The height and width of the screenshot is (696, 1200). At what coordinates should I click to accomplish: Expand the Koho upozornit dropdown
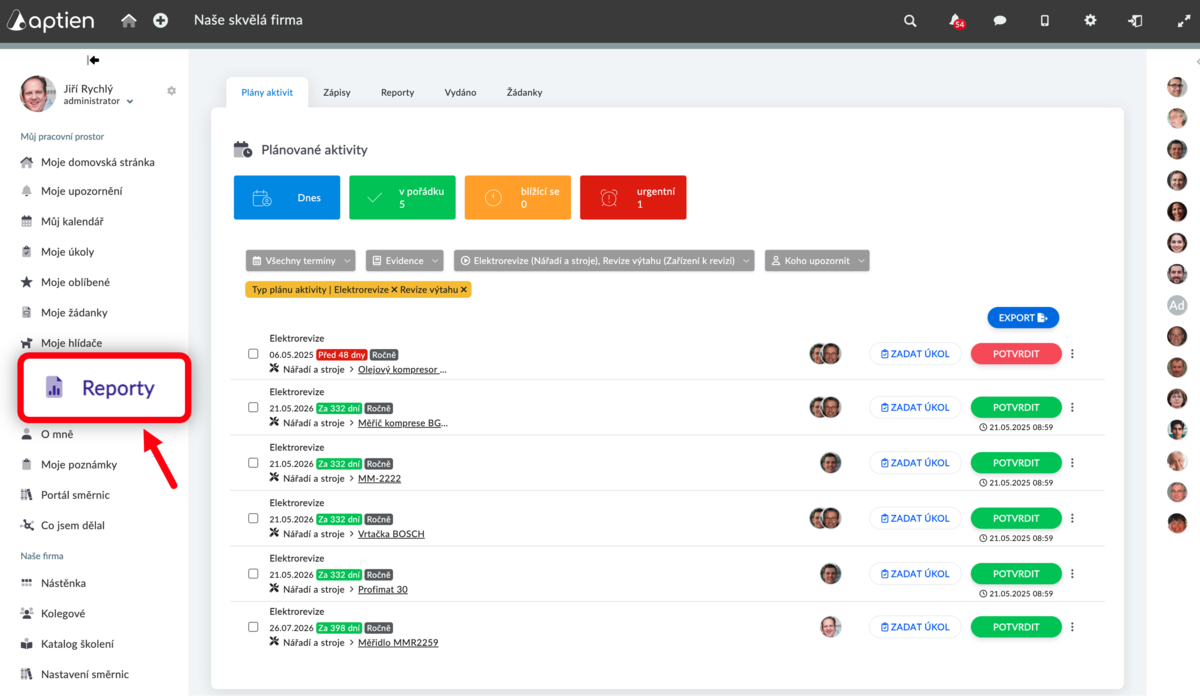pyautogui.click(x=817, y=260)
